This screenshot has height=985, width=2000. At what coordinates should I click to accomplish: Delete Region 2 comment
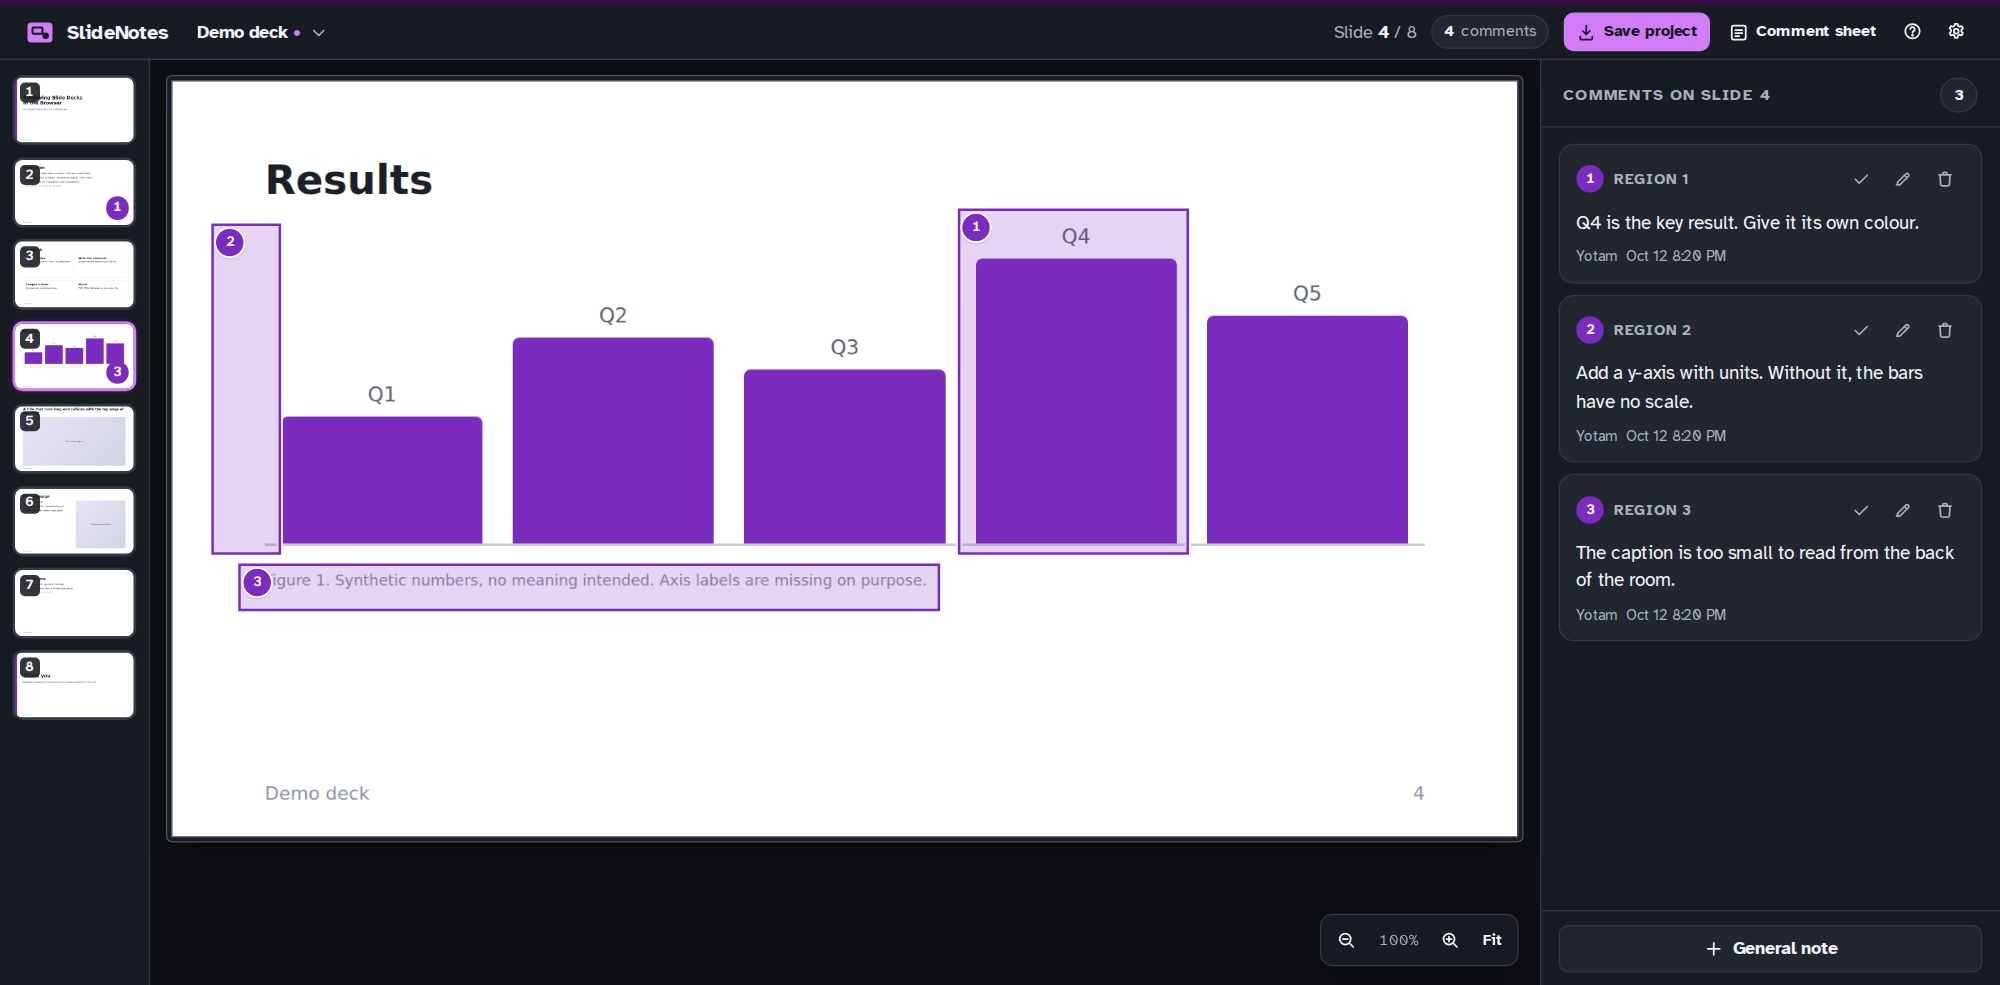(x=1945, y=330)
